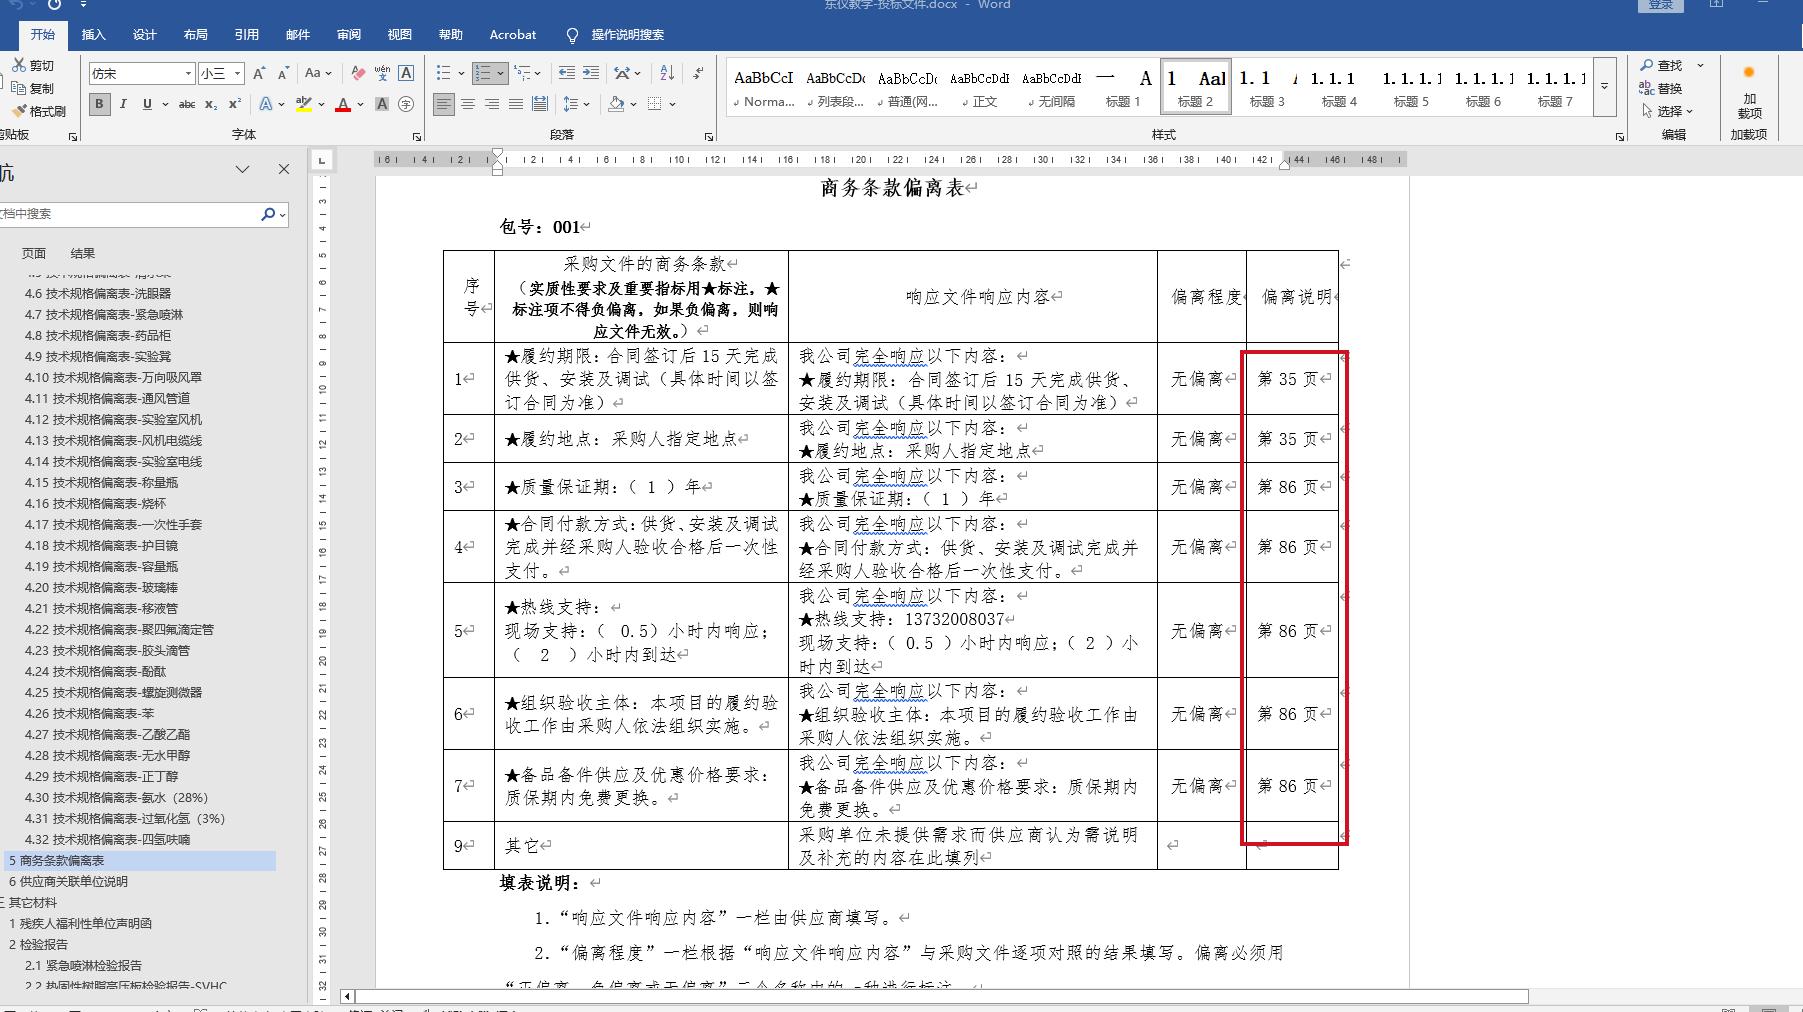Toggle Bold formatting

click(99, 104)
